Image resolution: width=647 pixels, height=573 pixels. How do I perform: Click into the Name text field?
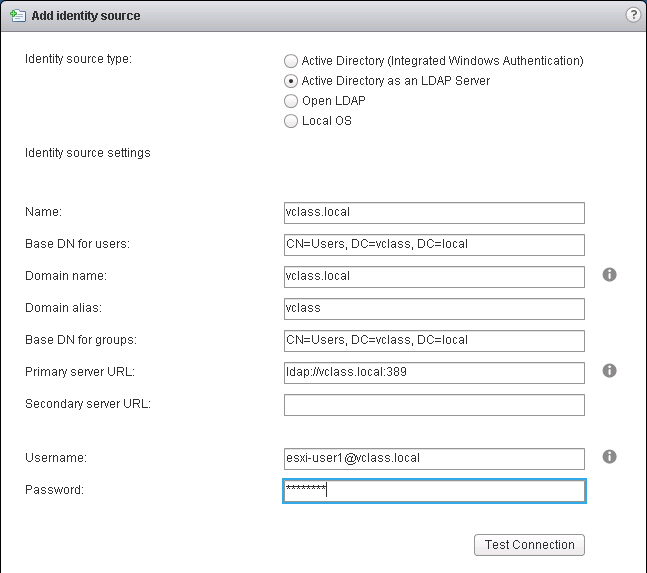tap(434, 213)
